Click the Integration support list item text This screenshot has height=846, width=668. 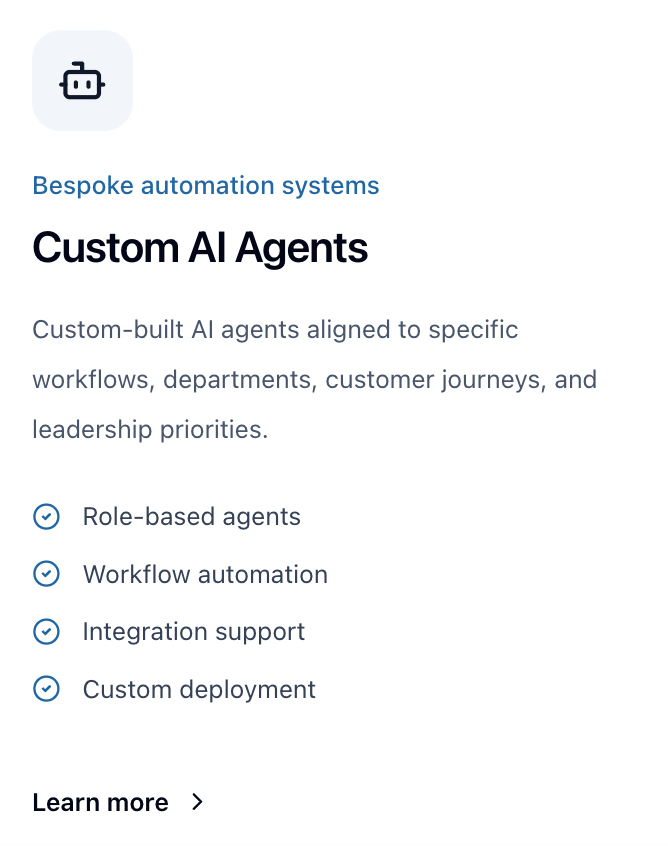(x=194, y=632)
